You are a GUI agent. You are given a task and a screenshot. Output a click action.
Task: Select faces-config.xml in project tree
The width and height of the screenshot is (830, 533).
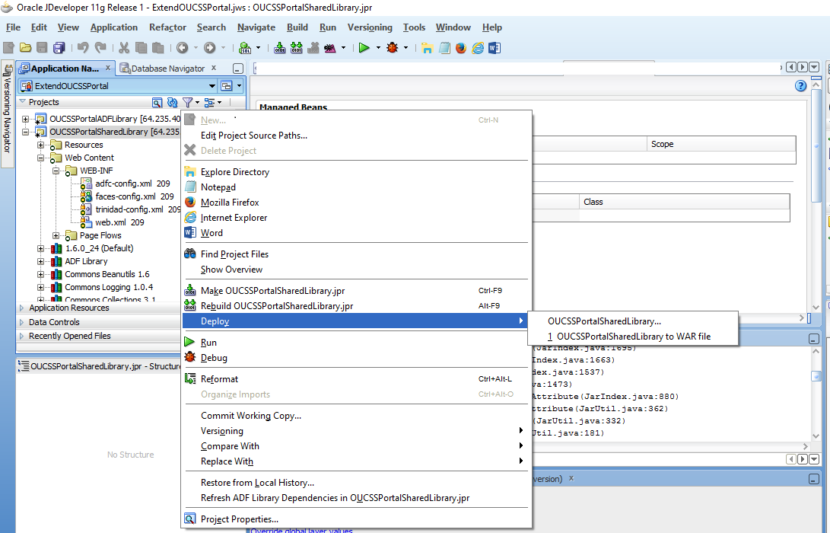(x=134, y=196)
